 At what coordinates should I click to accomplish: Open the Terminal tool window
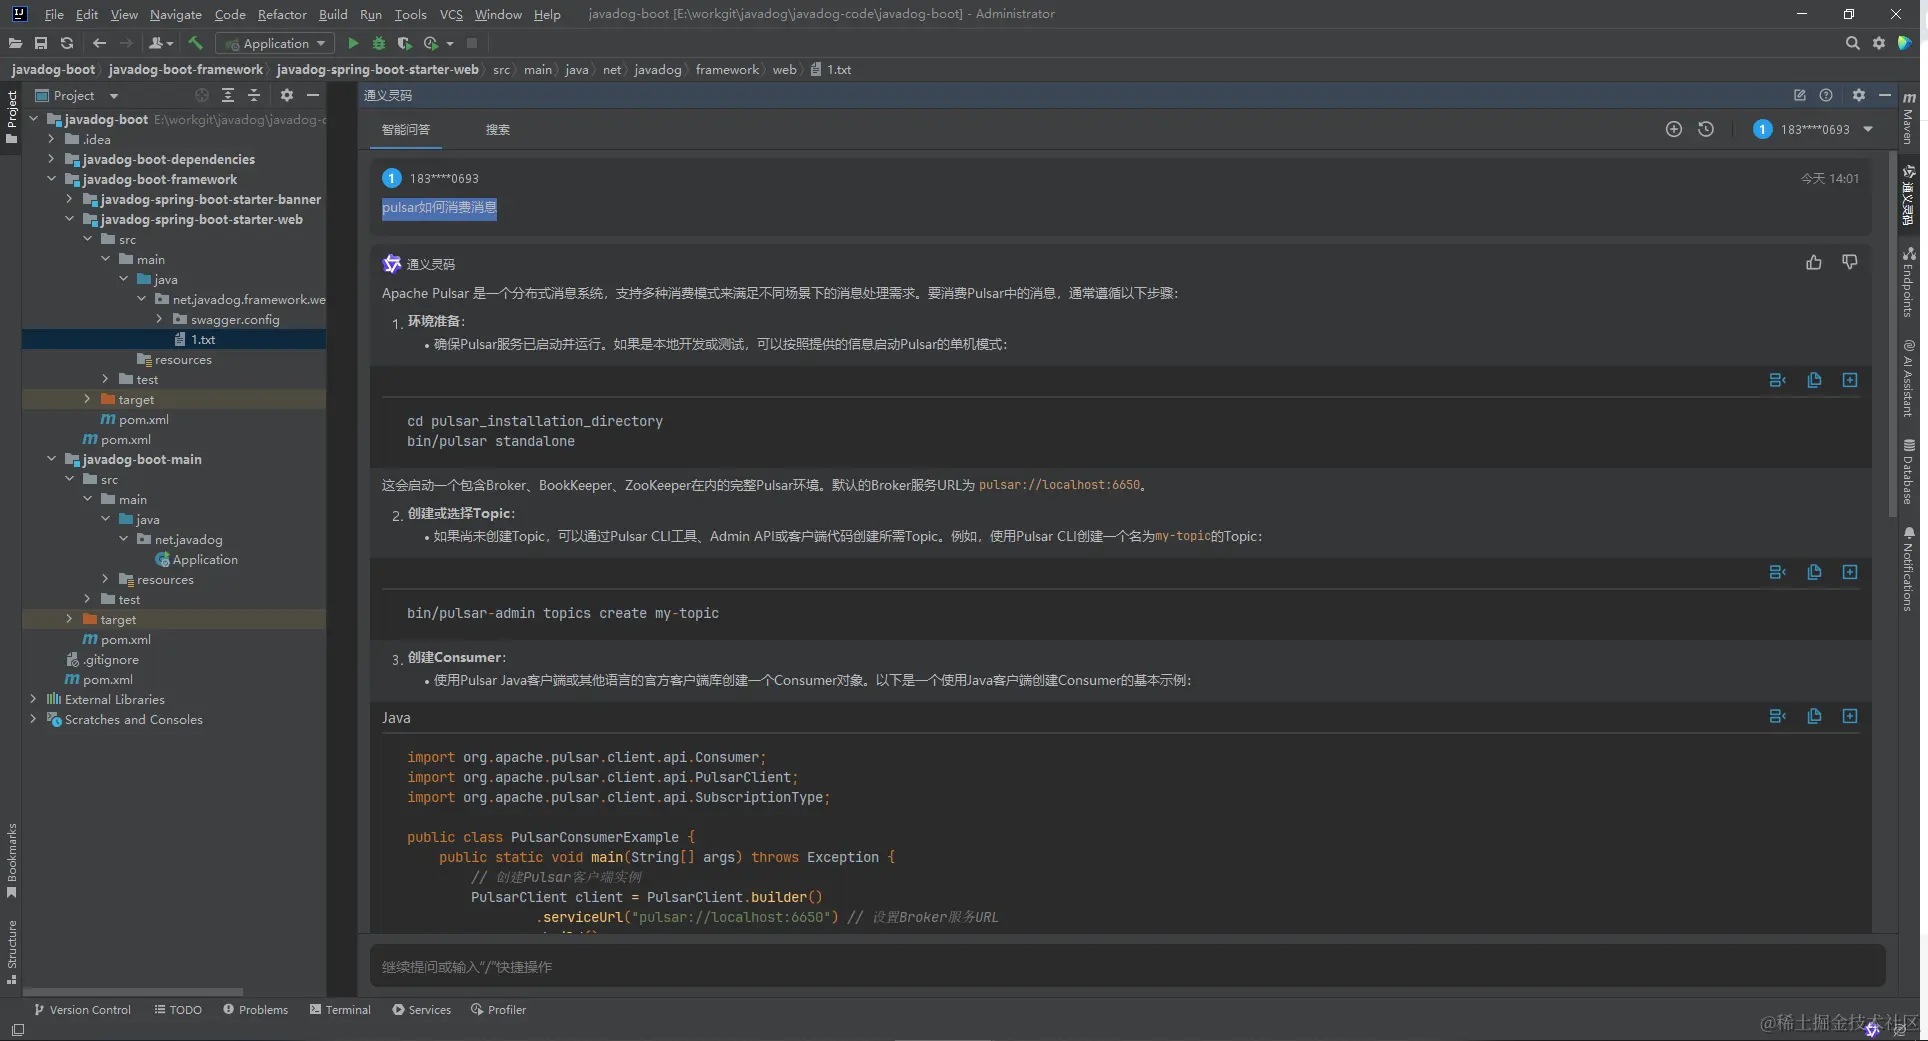pyautogui.click(x=340, y=1010)
